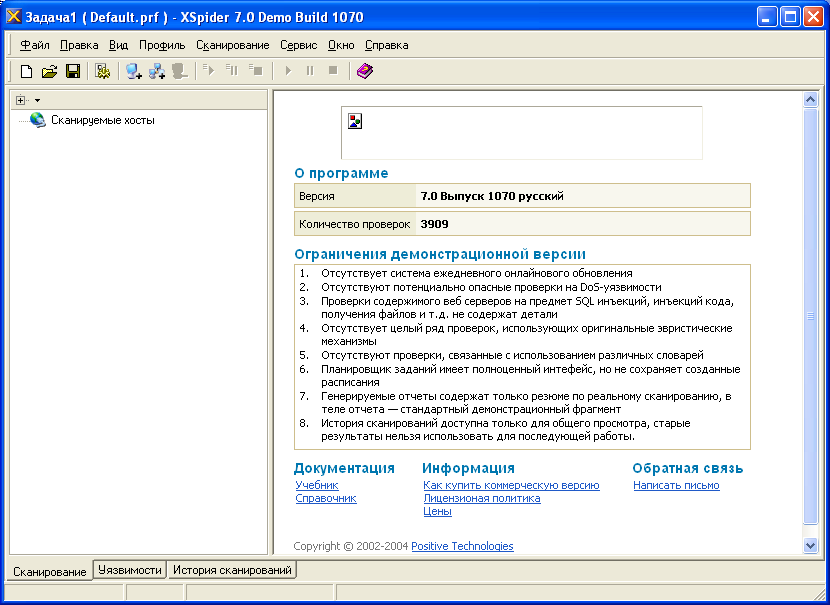This screenshot has width=830, height=605.
Task: Follow the Как купить коммерческую версию link
Action: [511, 485]
